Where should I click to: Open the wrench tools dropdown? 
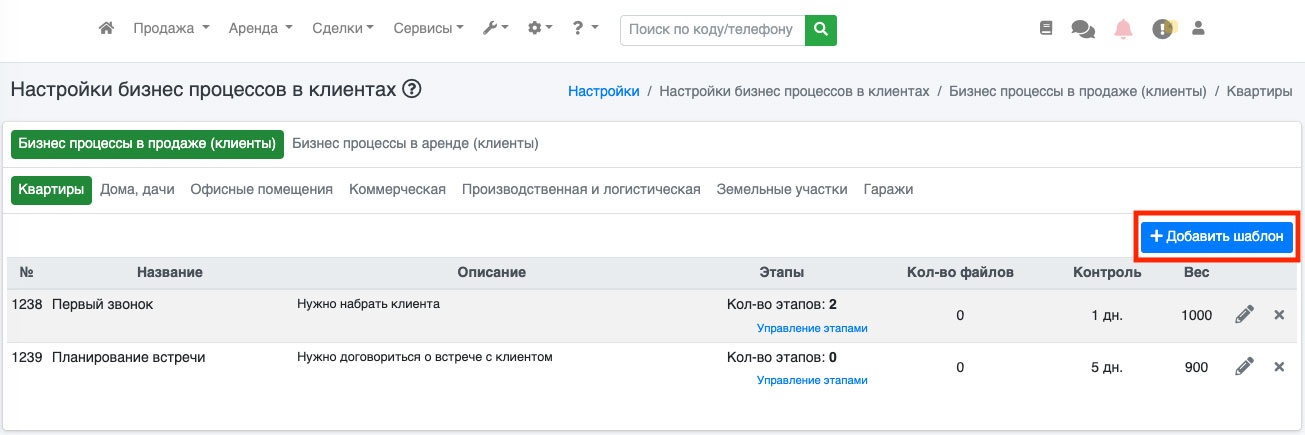click(x=495, y=29)
